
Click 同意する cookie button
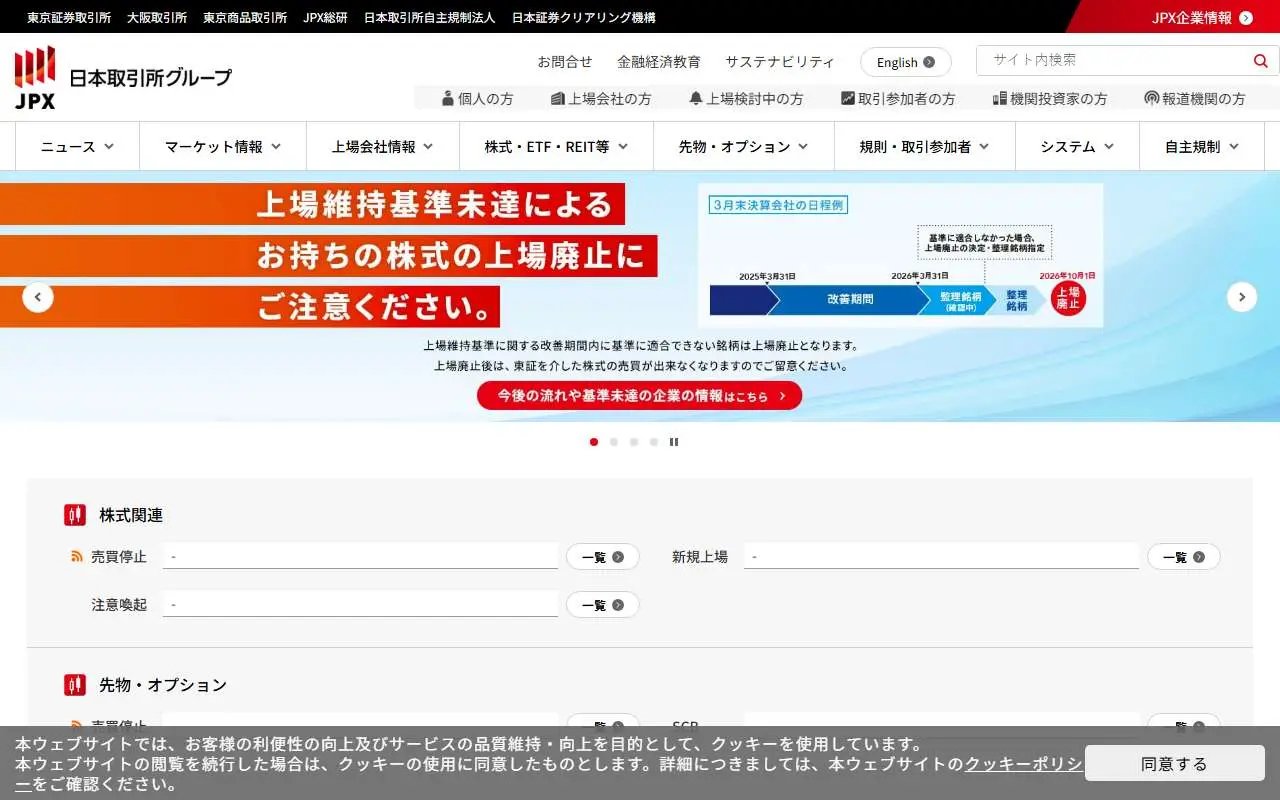click(1175, 764)
